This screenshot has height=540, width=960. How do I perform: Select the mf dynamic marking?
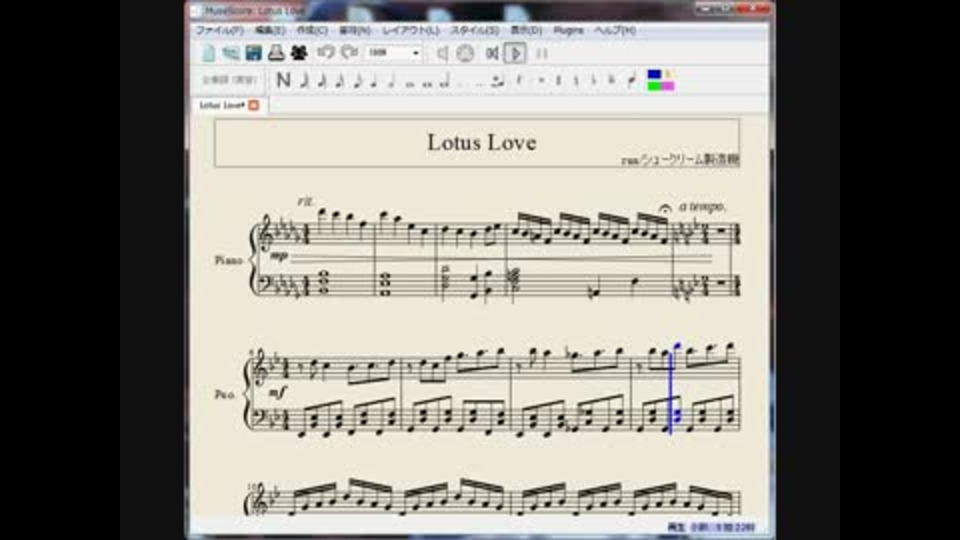277,392
